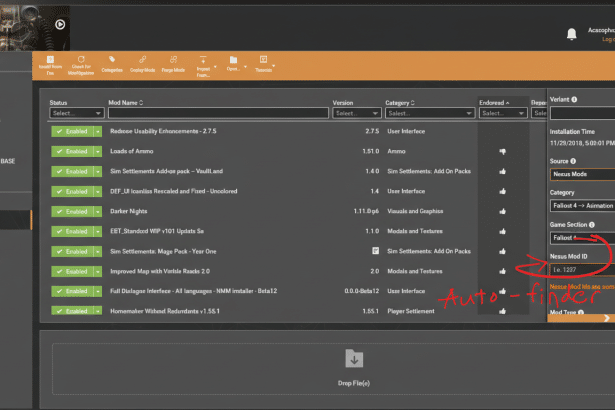The height and width of the screenshot is (410, 615).
Task: Endorse the Darker Nights mod
Action: [x=502, y=211]
